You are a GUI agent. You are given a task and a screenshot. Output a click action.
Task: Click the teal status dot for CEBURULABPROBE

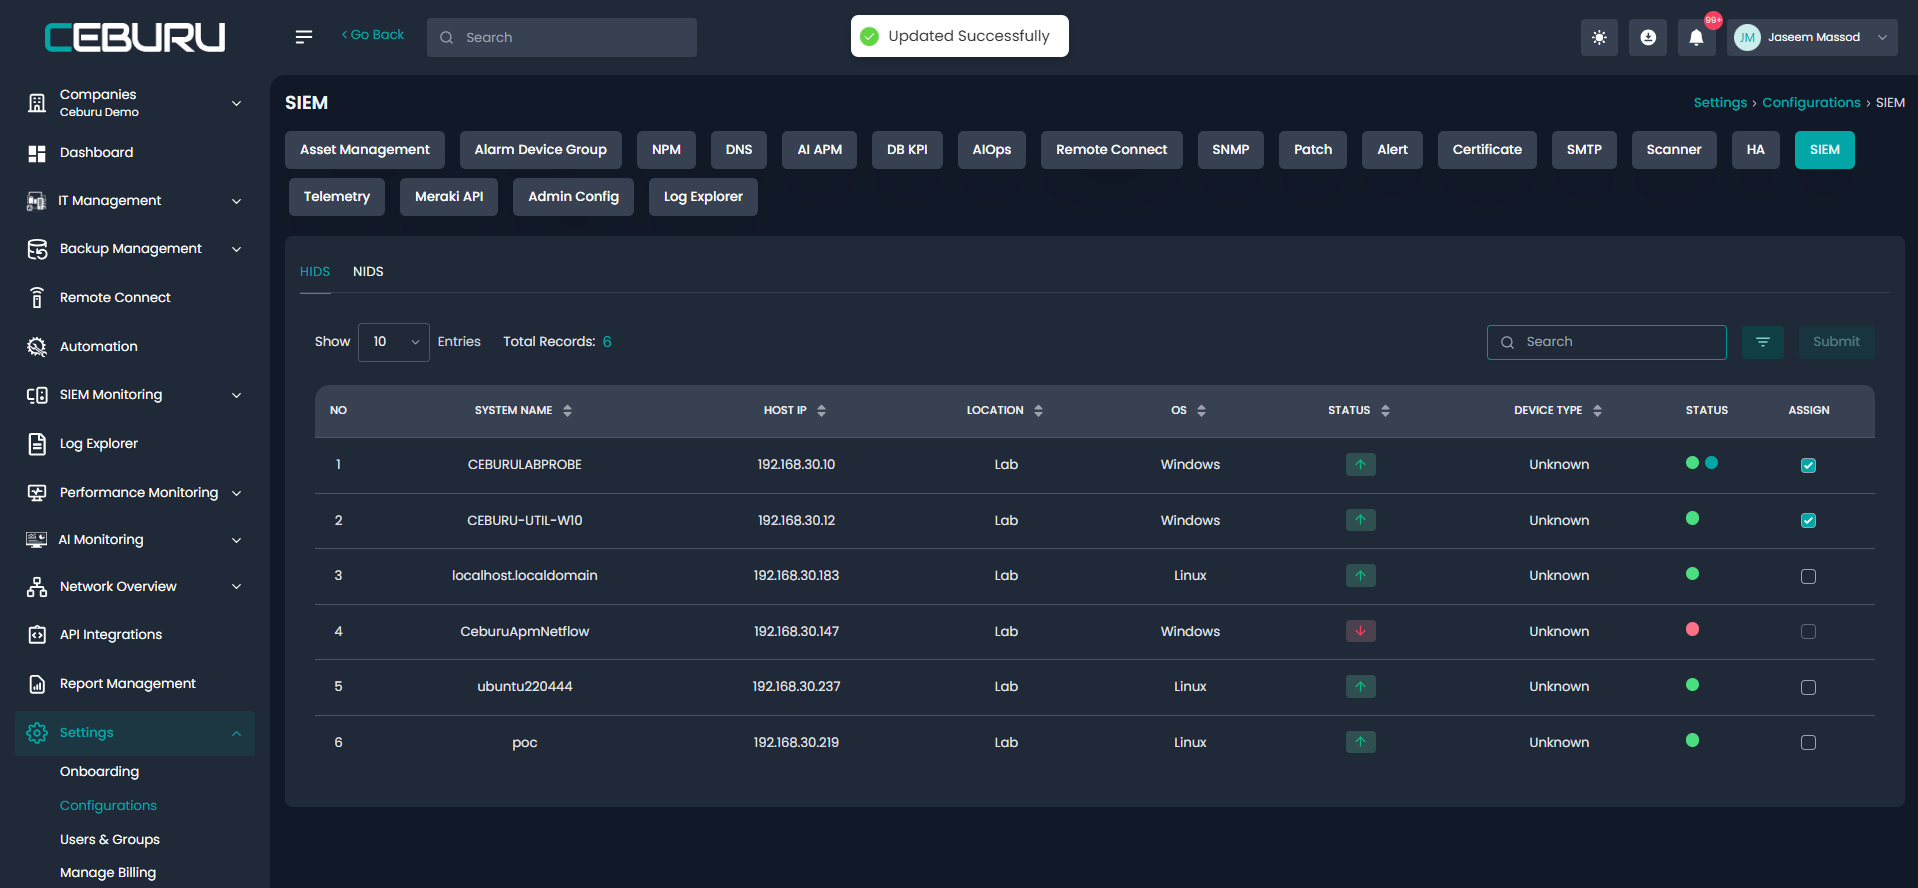click(1711, 463)
